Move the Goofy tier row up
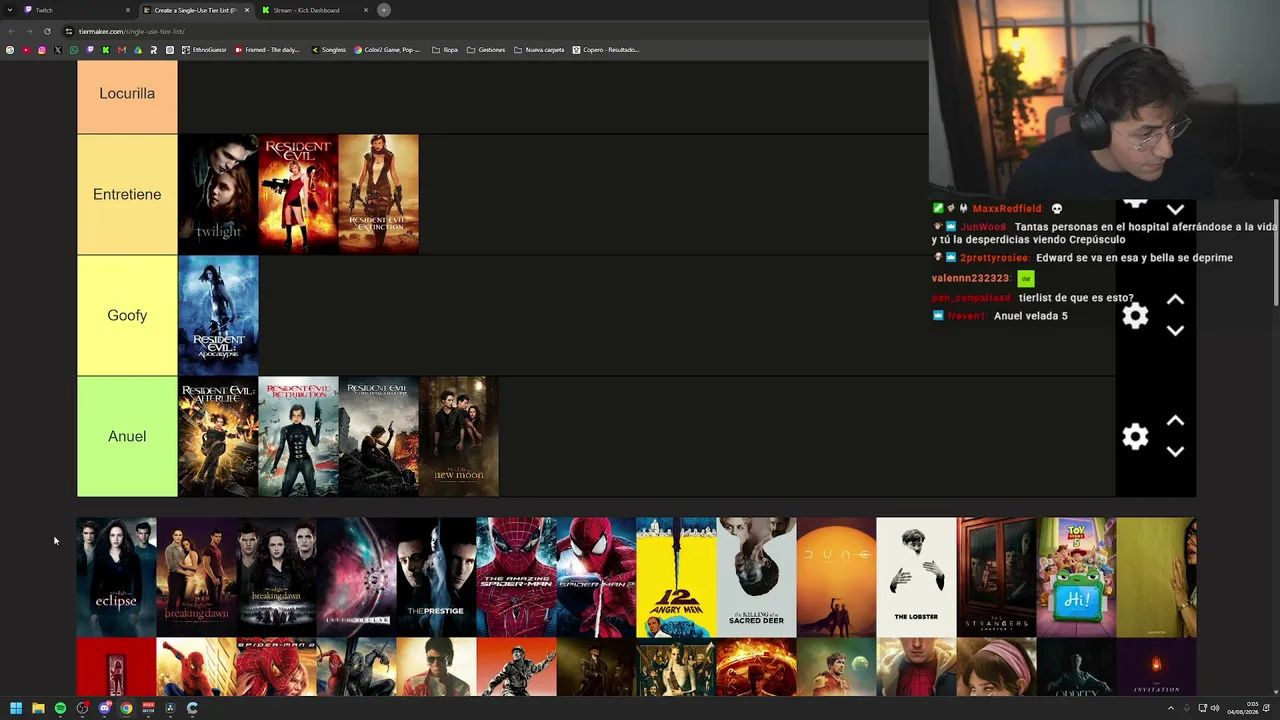The width and height of the screenshot is (1280, 720). 1175,300
